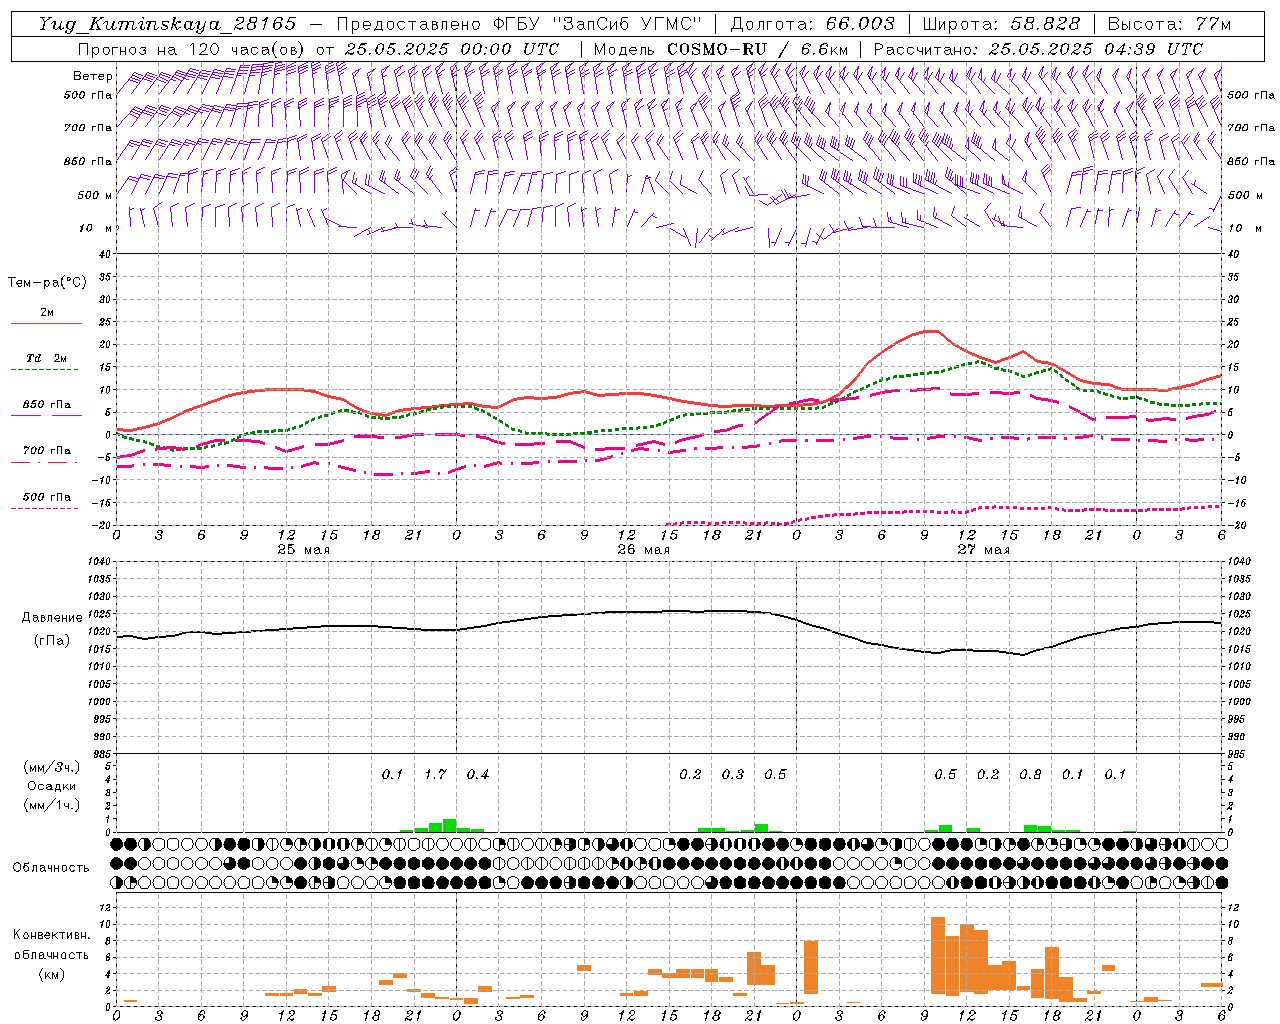
Task: Click the Высота: 77м header field
Action: tap(1169, 24)
